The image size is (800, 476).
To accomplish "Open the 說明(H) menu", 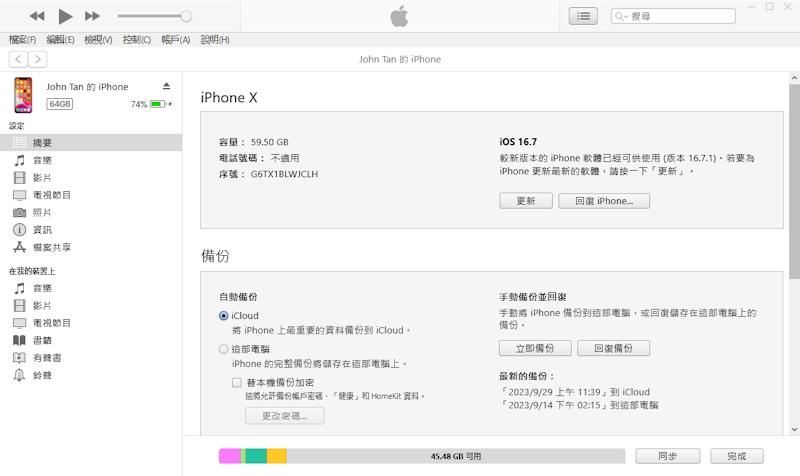I will [x=215, y=40].
